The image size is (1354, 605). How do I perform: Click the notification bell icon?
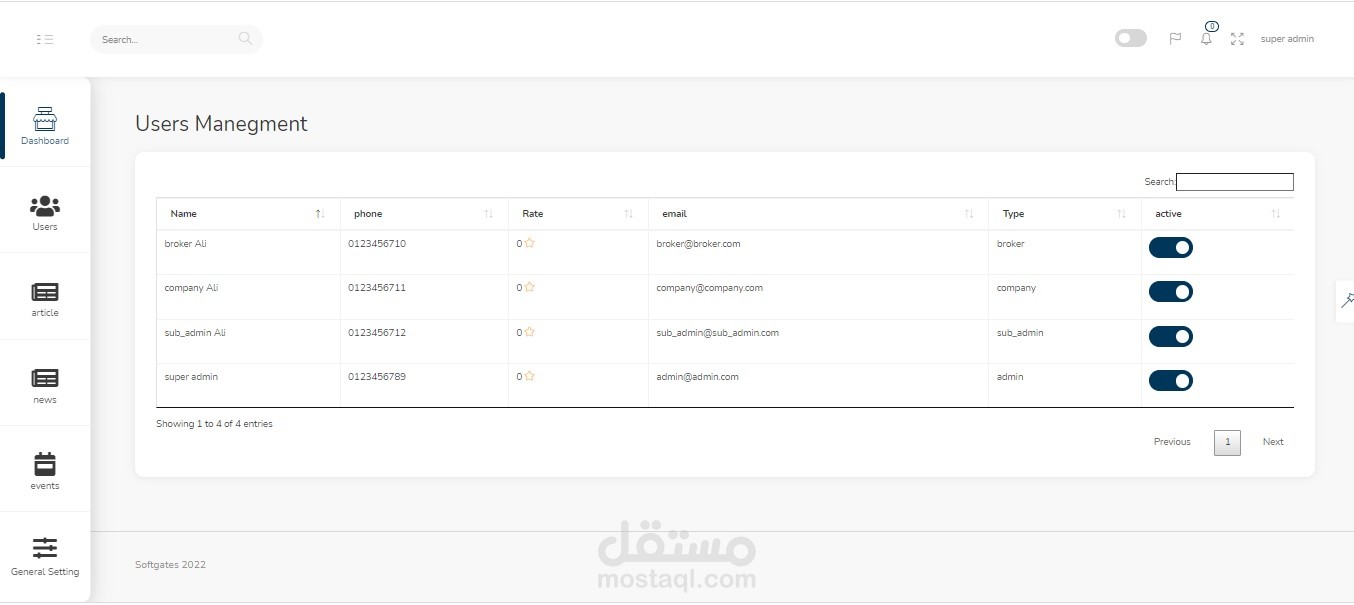point(1206,38)
